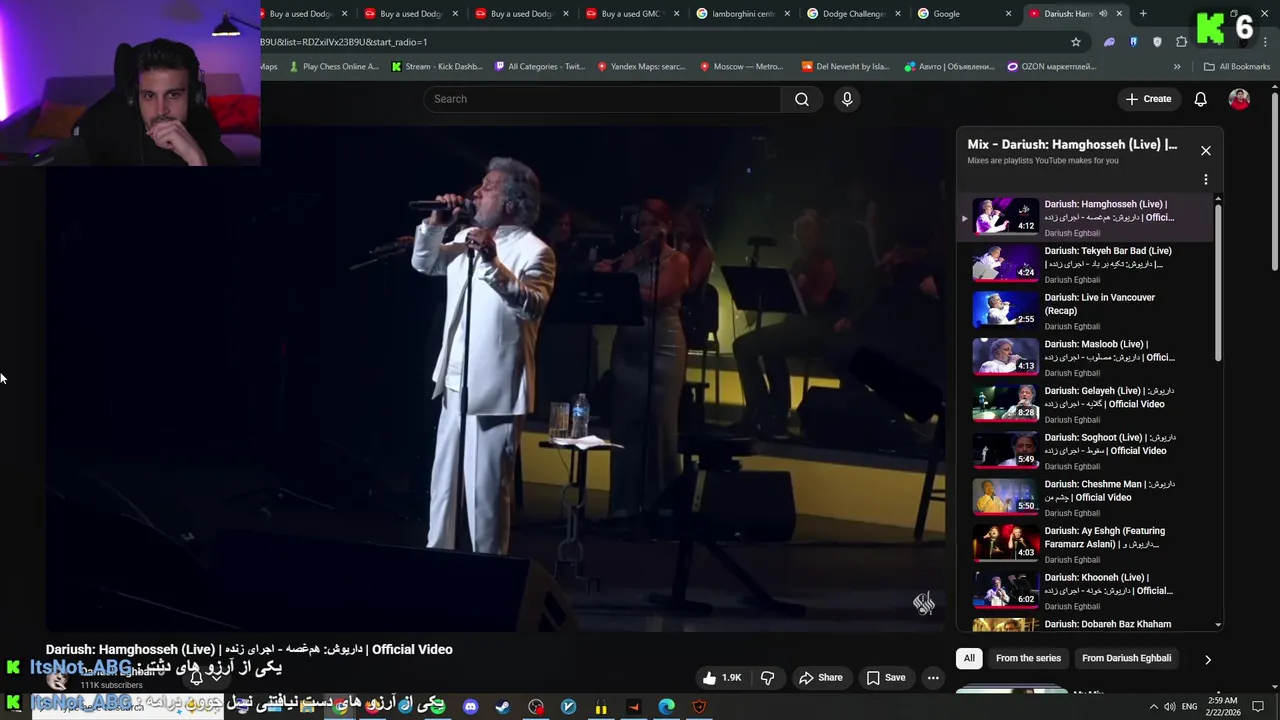Open the Moscow Metro bookmark
Screen dimensions: 1280x720
click(741, 67)
